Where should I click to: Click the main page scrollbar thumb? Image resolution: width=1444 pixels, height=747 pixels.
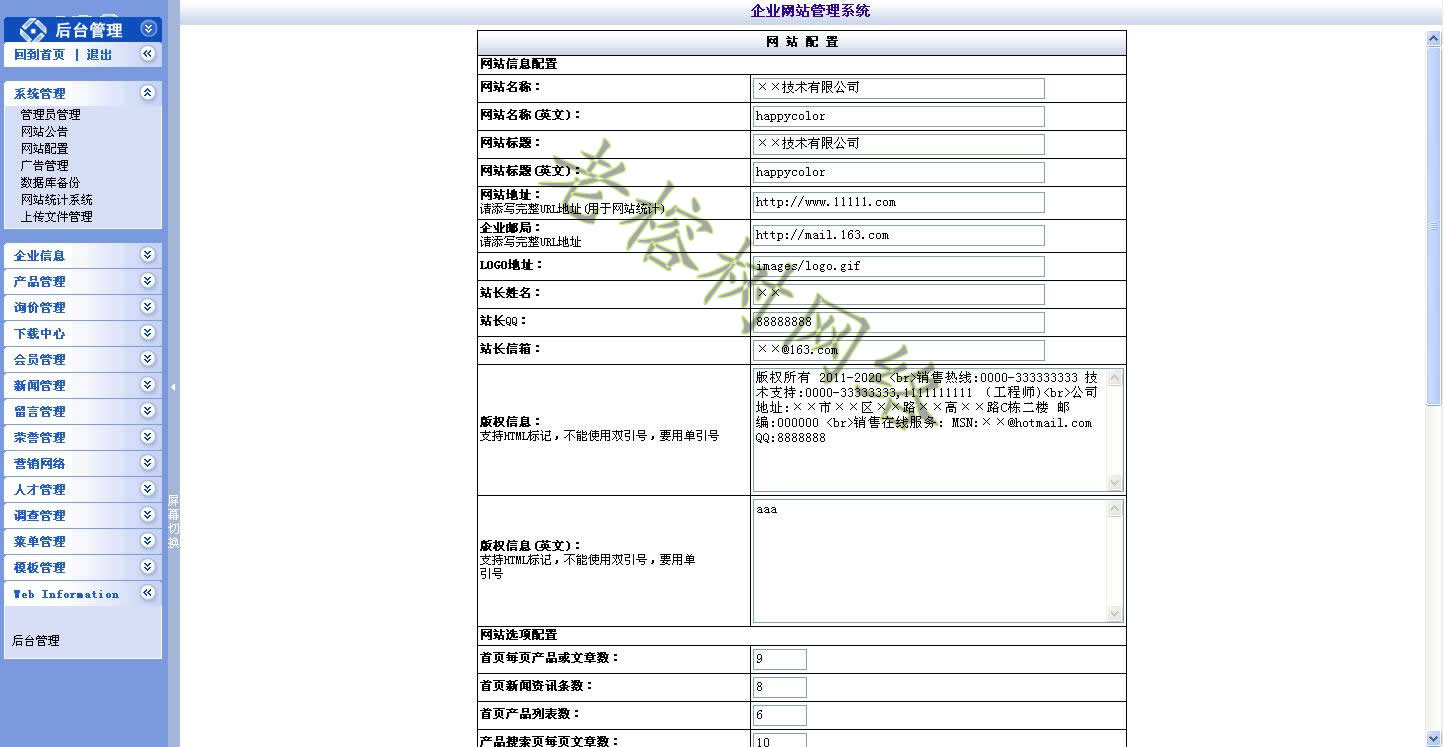coord(1434,226)
